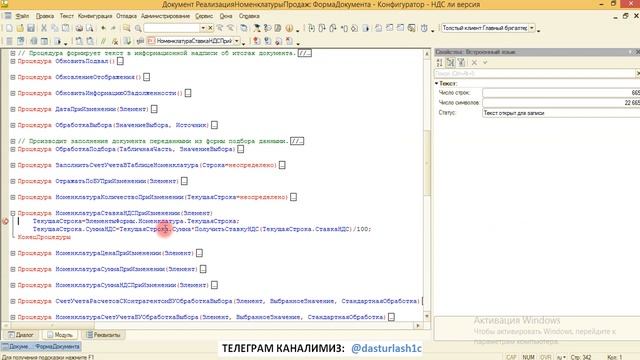The height and width of the screenshot is (360, 640).
Task: Expand procedure ОбновлениеОтображения fold marker
Action: [13, 77]
